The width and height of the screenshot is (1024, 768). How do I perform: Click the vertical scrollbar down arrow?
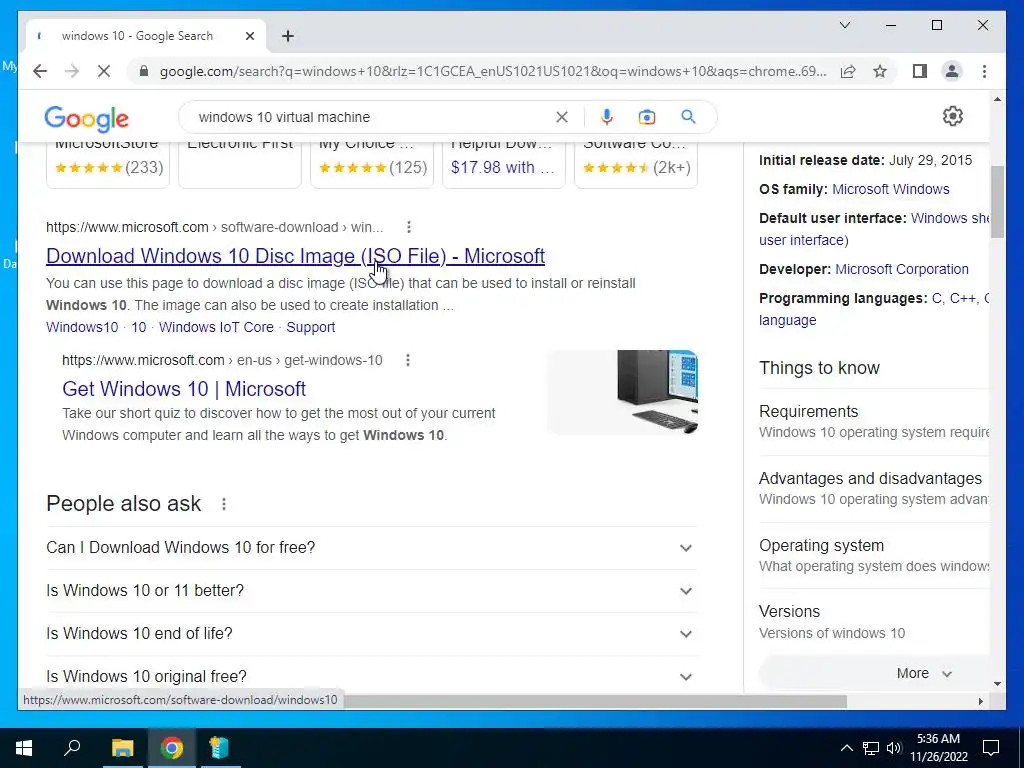(997, 684)
